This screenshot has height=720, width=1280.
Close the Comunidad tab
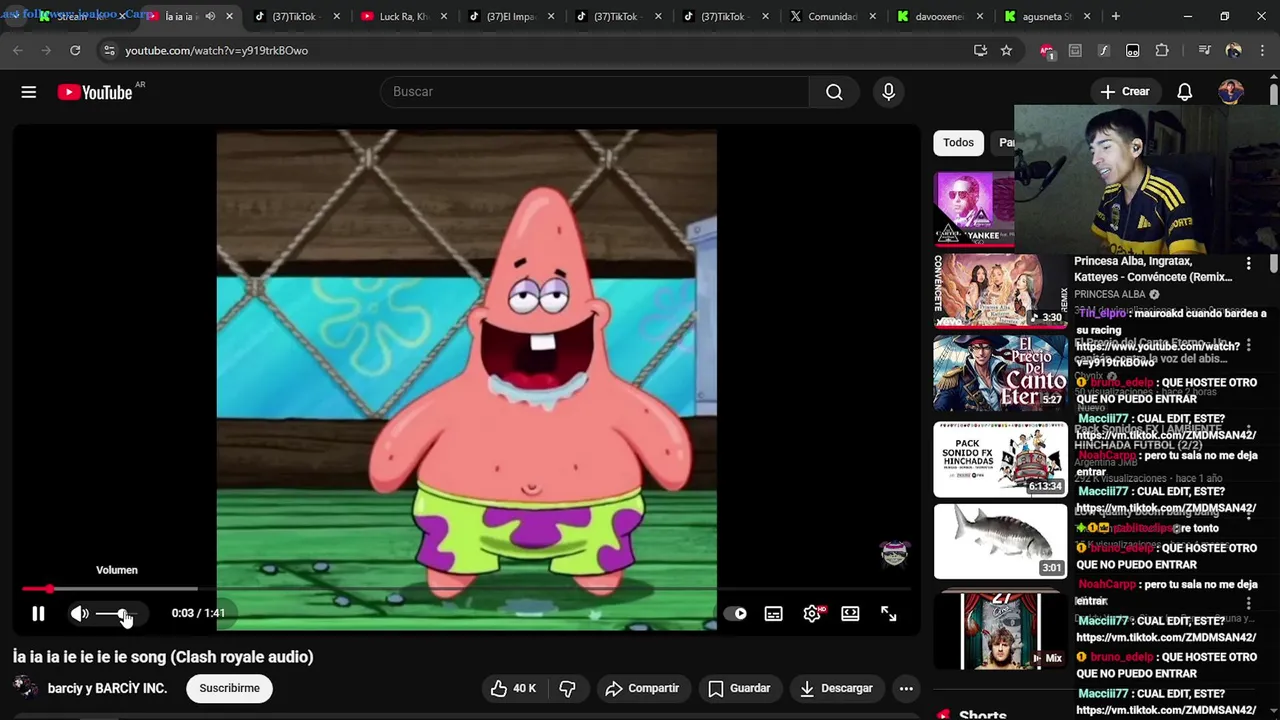click(873, 16)
